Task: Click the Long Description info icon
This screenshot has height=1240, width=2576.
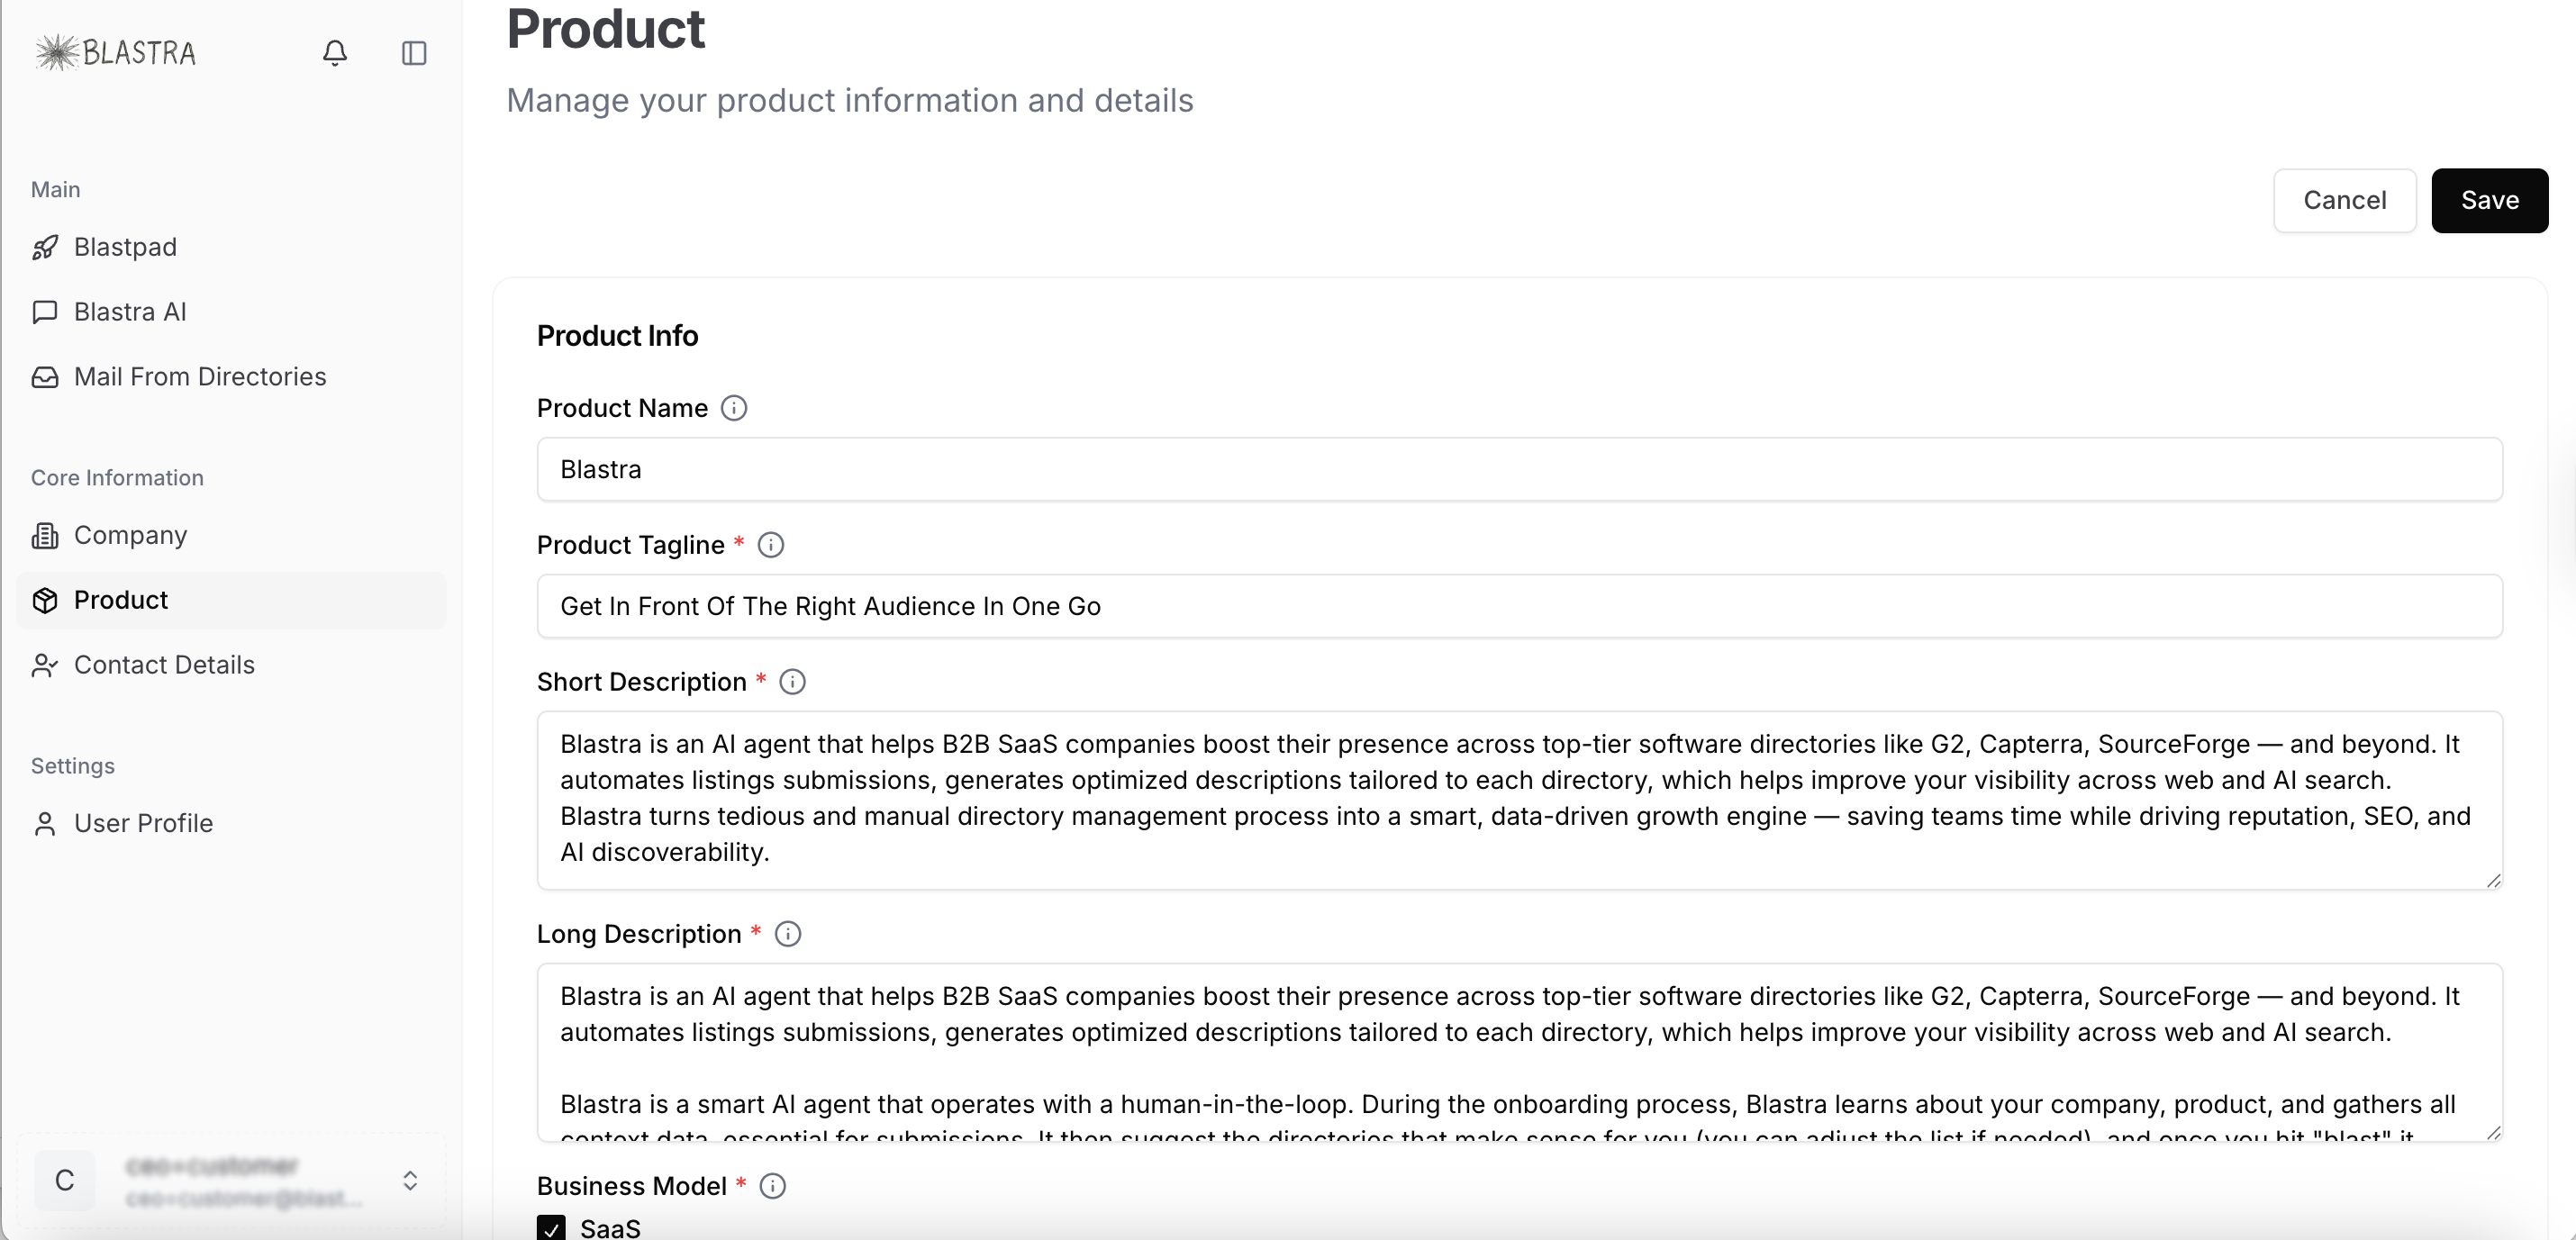Action: 787,934
